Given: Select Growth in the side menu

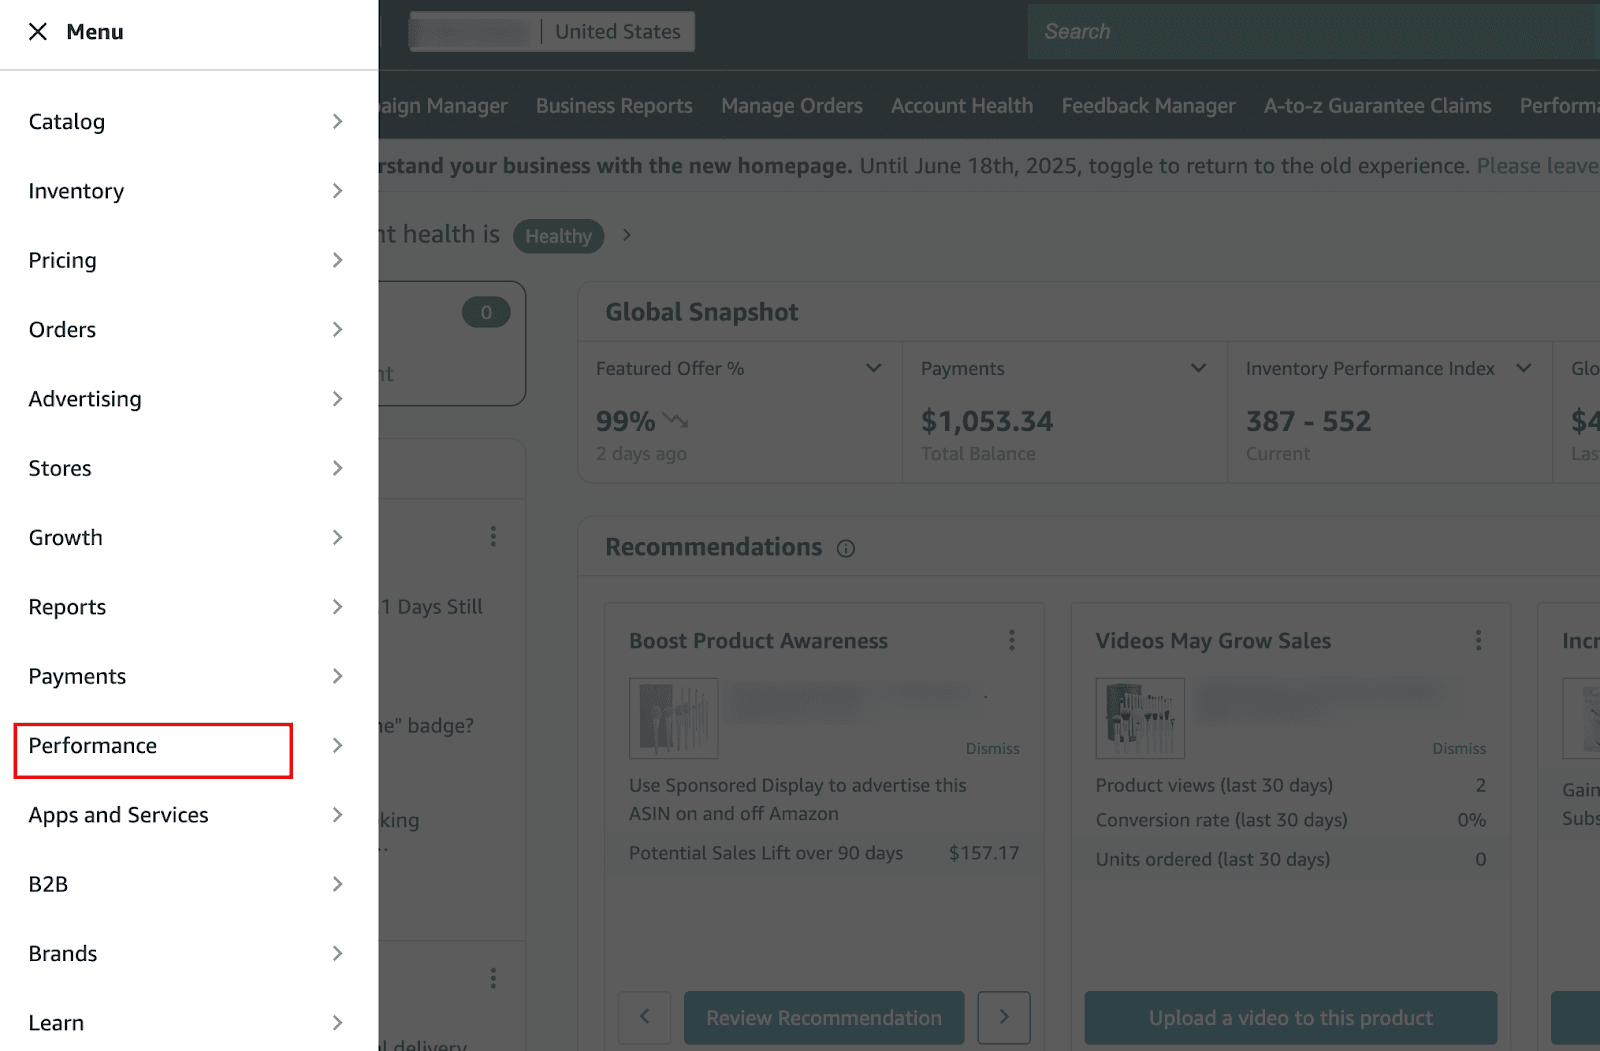Looking at the screenshot, I should point(66,538).
